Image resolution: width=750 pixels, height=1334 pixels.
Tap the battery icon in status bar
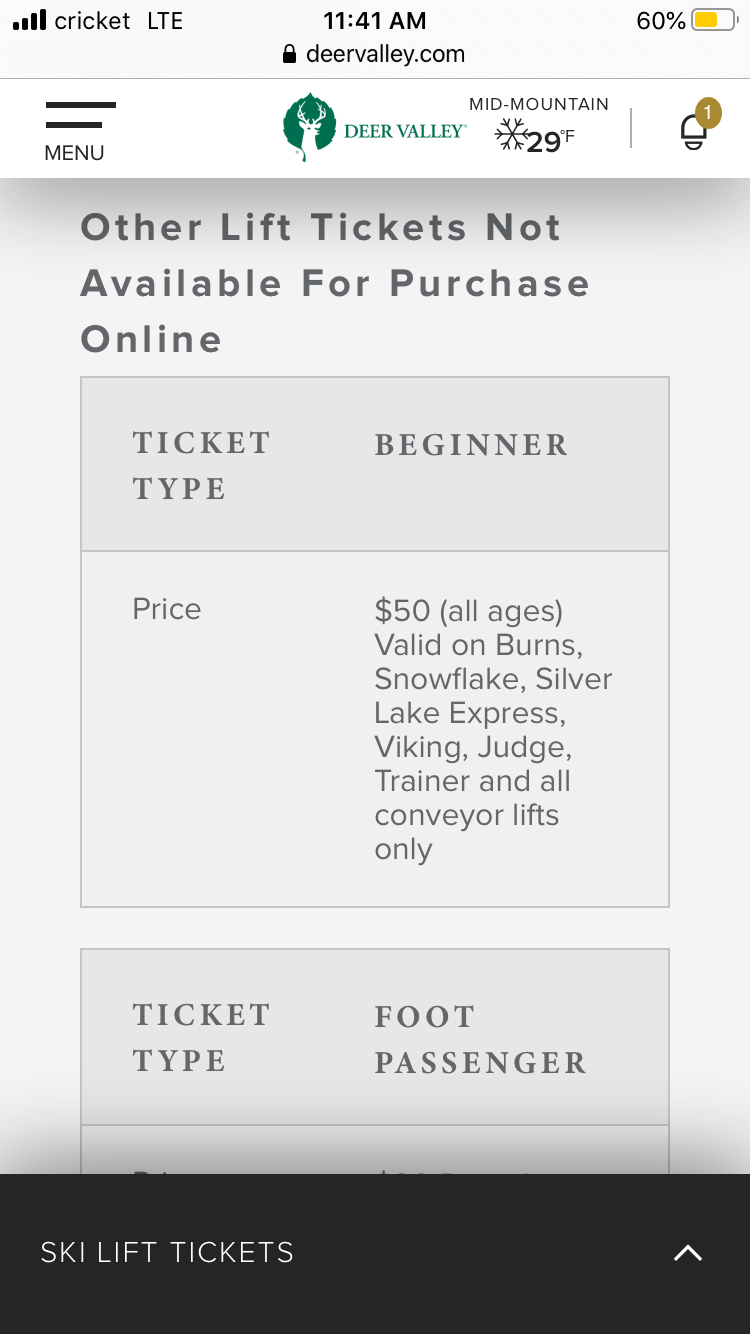coord(713,21)
